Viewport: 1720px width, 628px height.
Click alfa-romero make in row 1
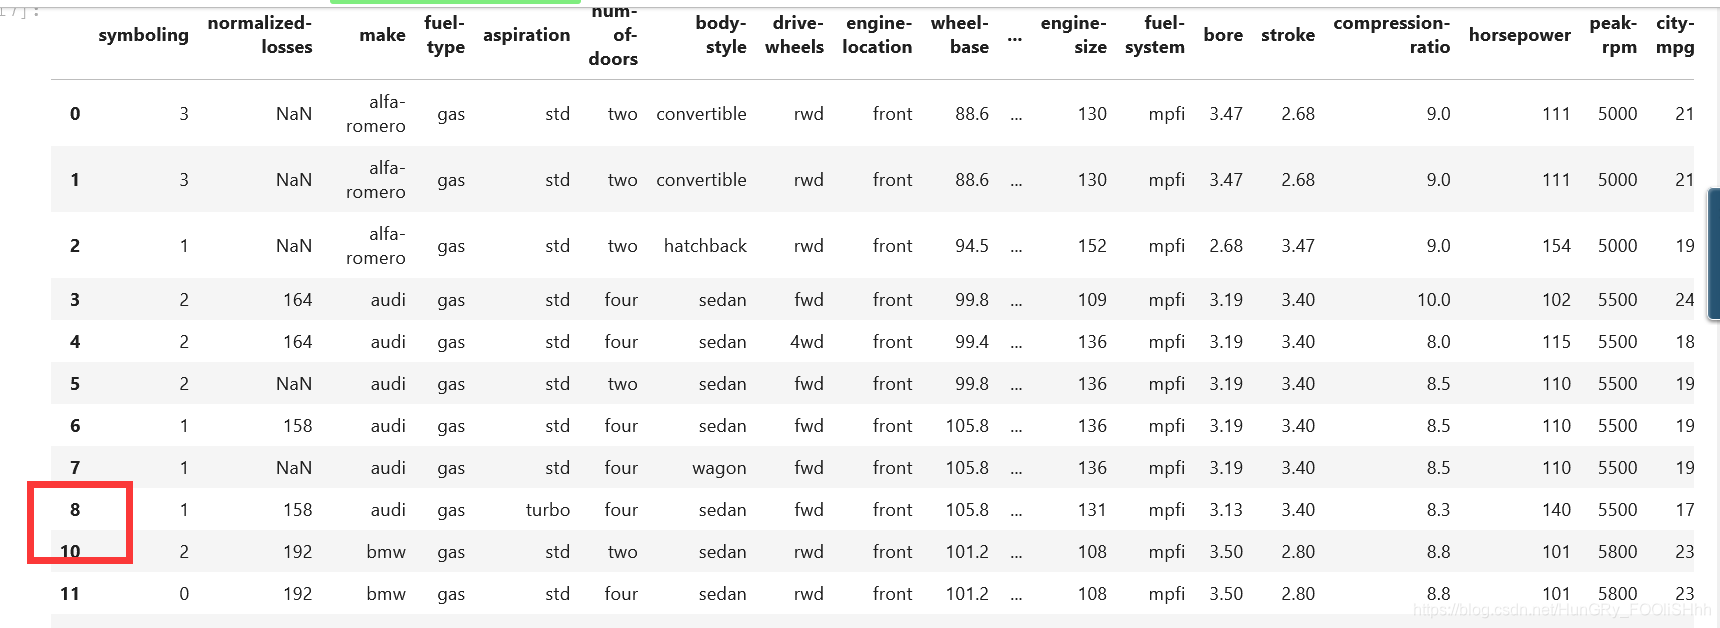pos(376,180)
